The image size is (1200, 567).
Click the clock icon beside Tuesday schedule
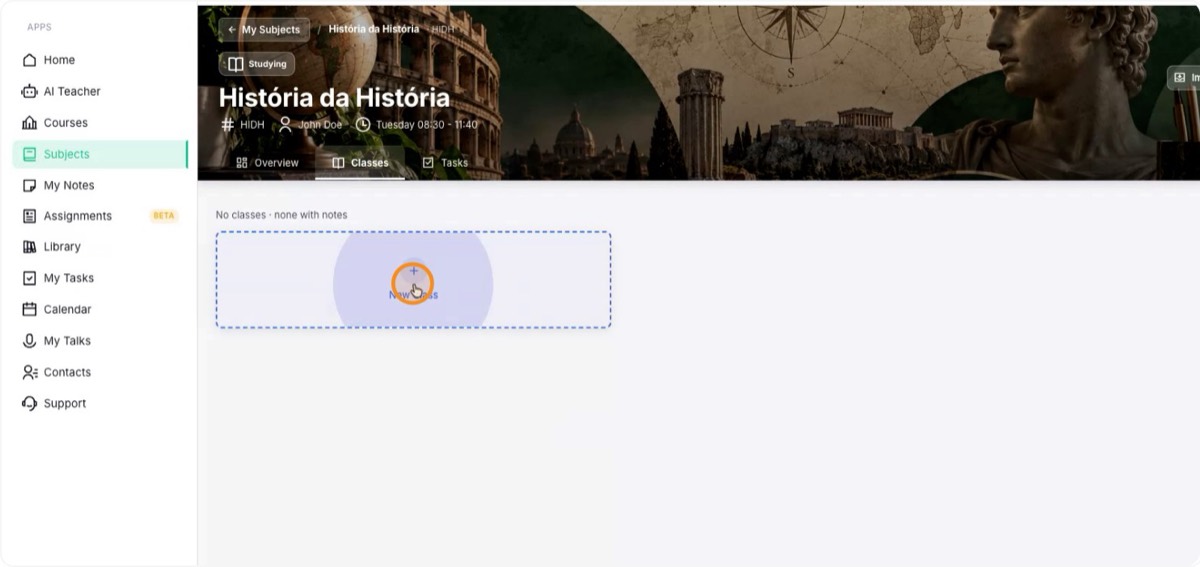tap(363, 125)
